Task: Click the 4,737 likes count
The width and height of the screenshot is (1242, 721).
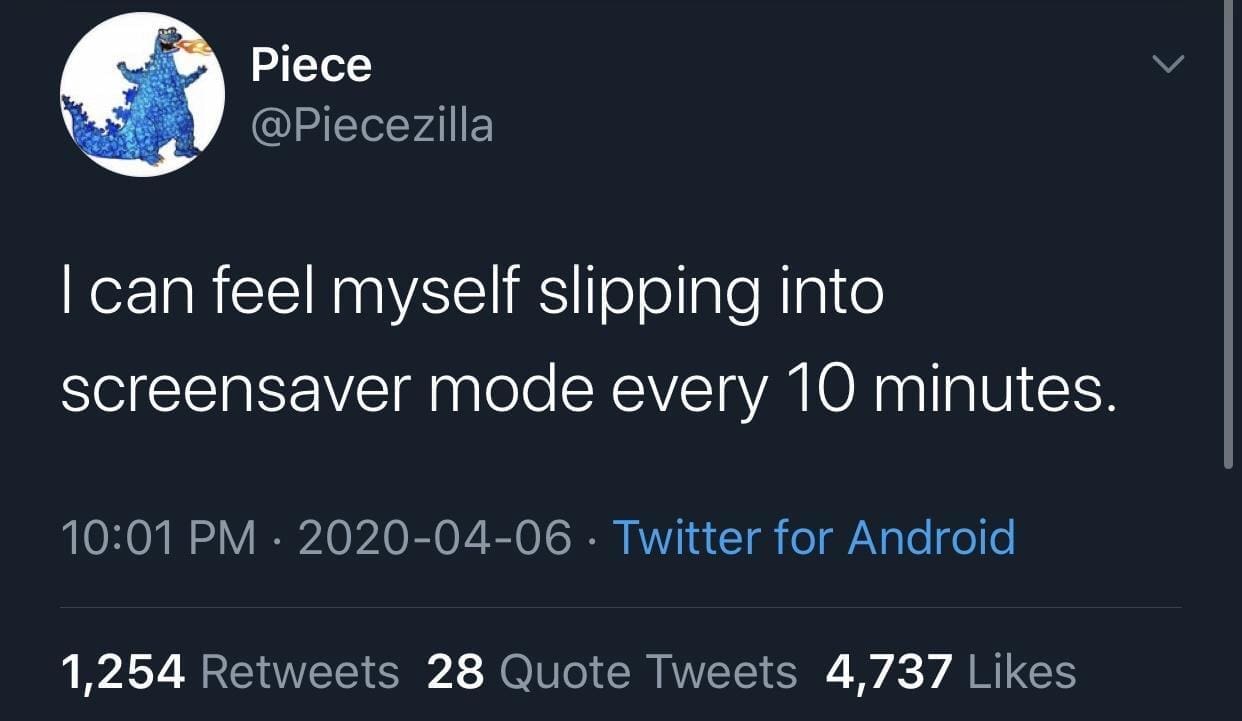Action: (x=888, y=671)
